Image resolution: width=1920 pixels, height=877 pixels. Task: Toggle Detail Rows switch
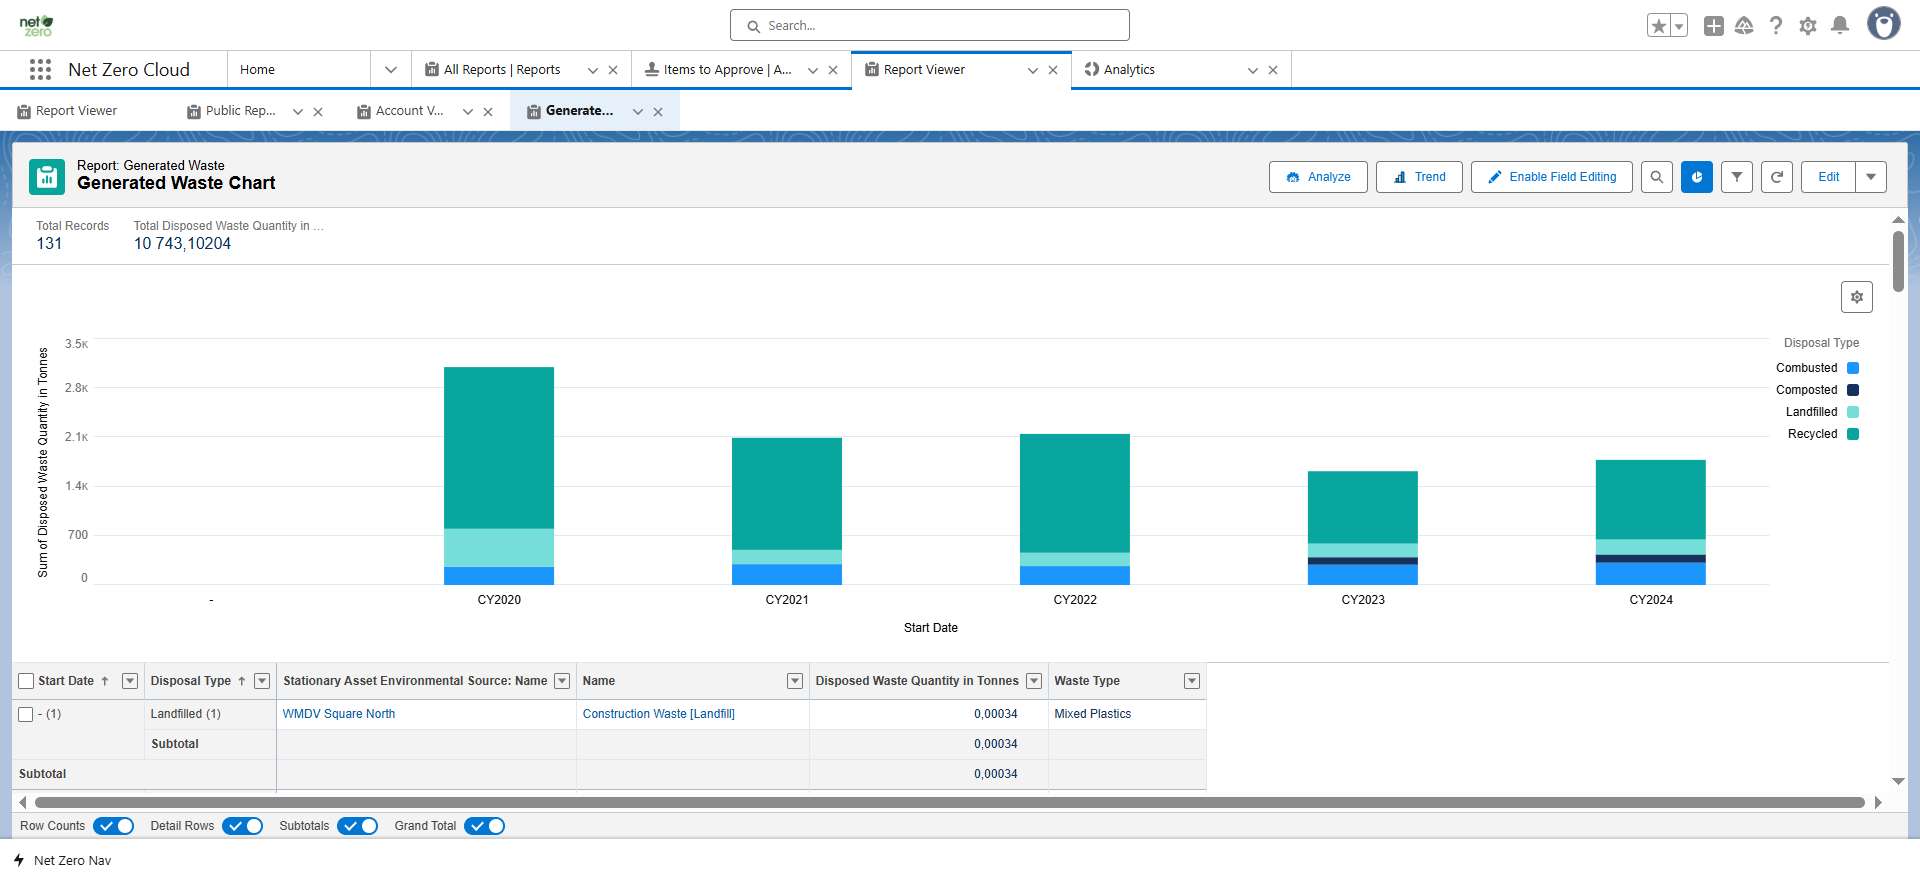point(243,826)
